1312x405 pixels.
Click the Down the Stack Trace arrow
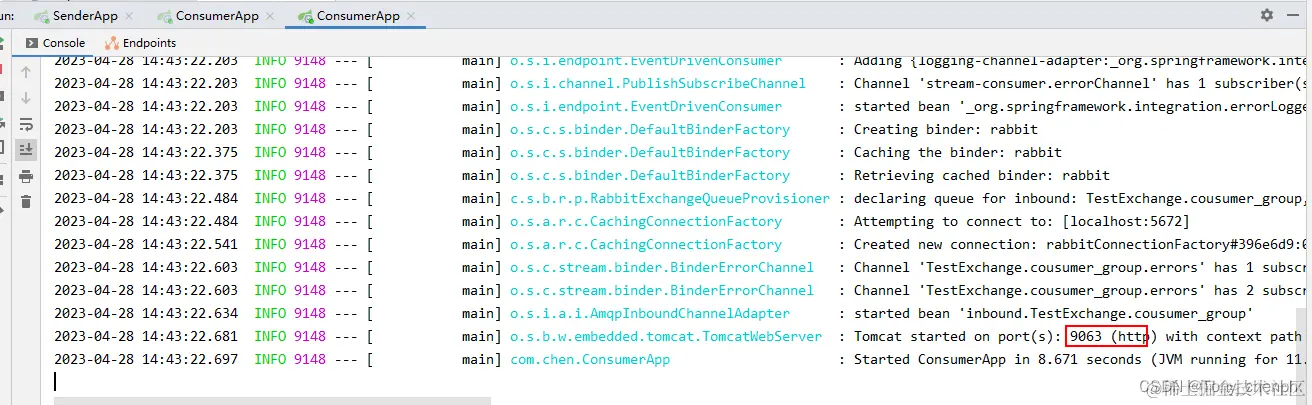point(26,98)
